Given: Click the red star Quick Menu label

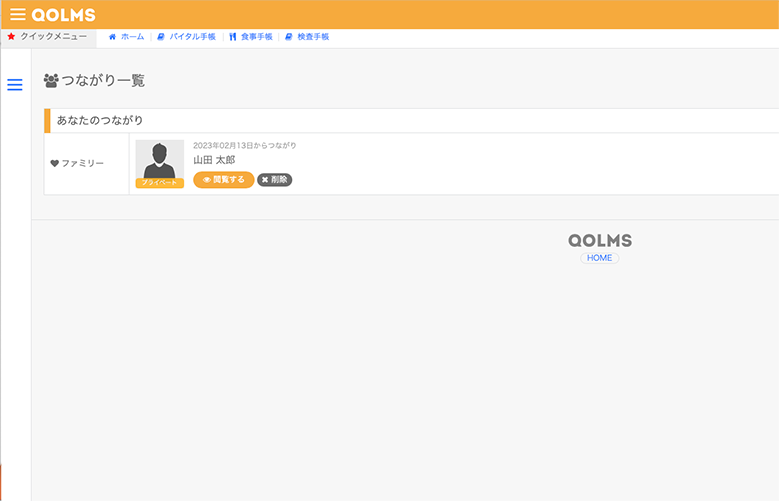Looking at the screenshot, I should point(47,37).
